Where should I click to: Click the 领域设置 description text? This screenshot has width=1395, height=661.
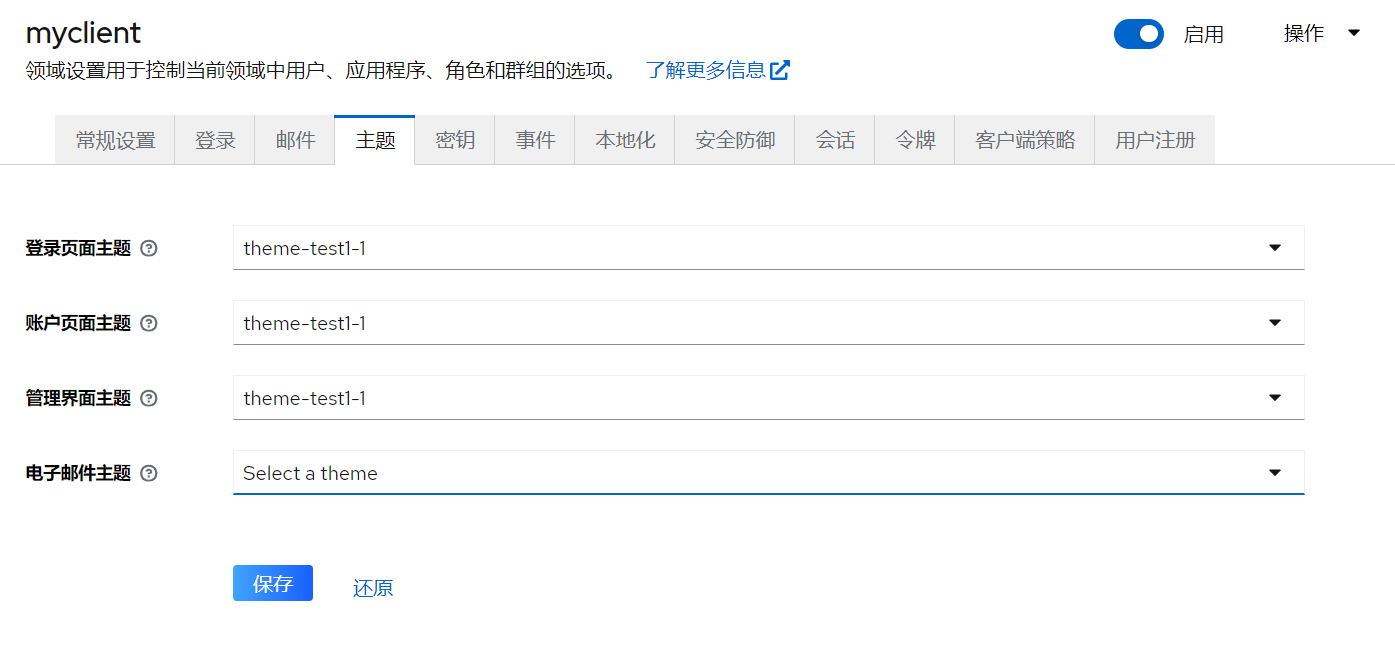pos(323,71)
